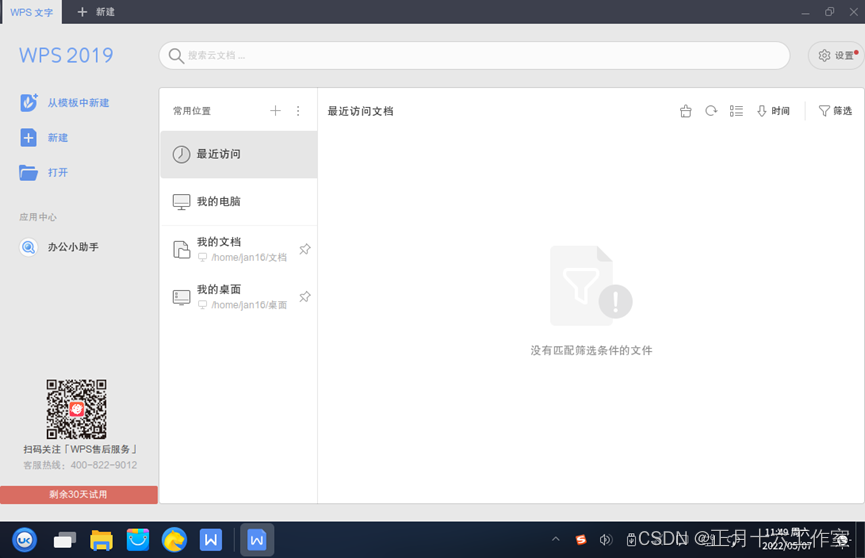This screenshot has width=865, height=558.
Task: Click the 新建 tab with plus sign
Action: pos(96,12)
